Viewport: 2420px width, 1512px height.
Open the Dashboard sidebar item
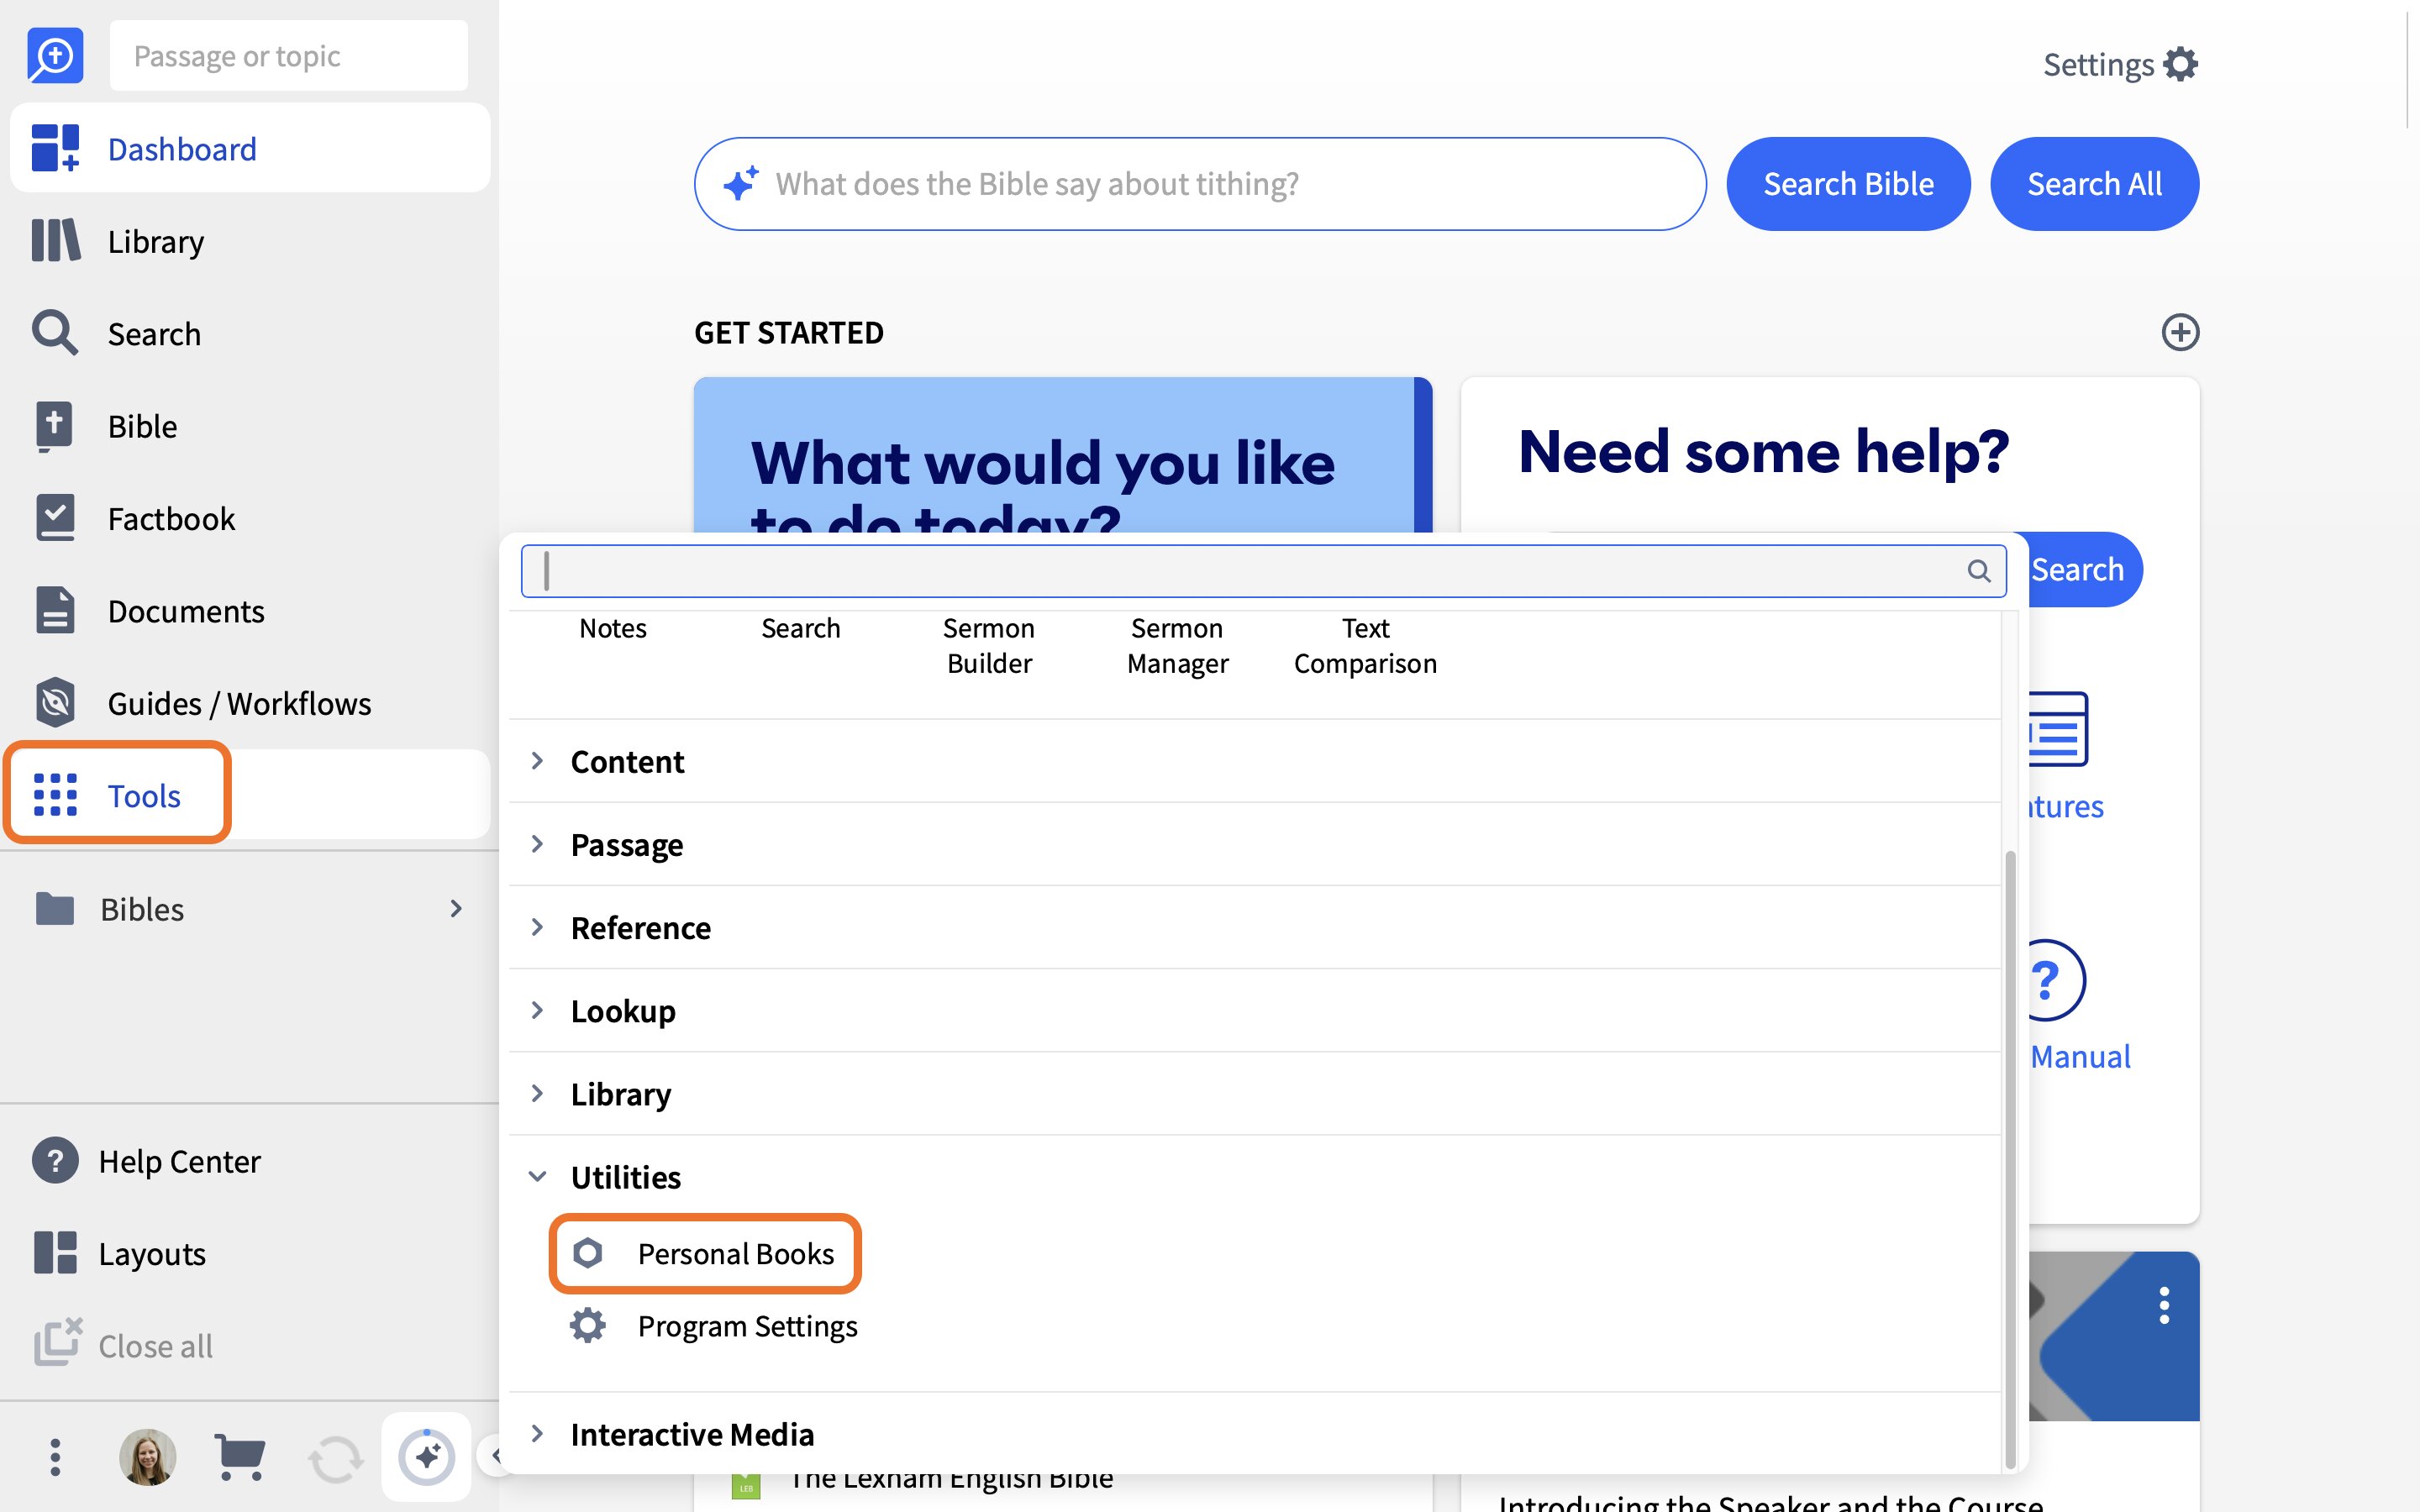[x=250, y=149]
